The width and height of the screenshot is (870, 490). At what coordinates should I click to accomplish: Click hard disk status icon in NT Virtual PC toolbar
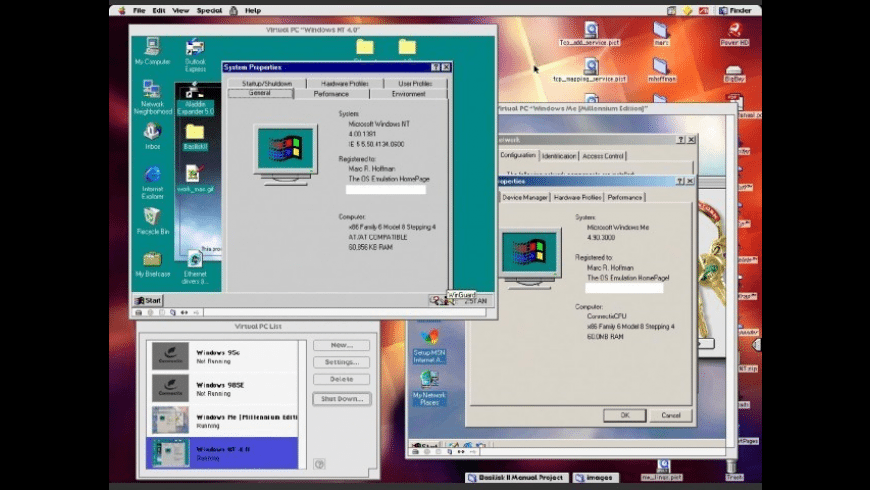coord(139,312)
